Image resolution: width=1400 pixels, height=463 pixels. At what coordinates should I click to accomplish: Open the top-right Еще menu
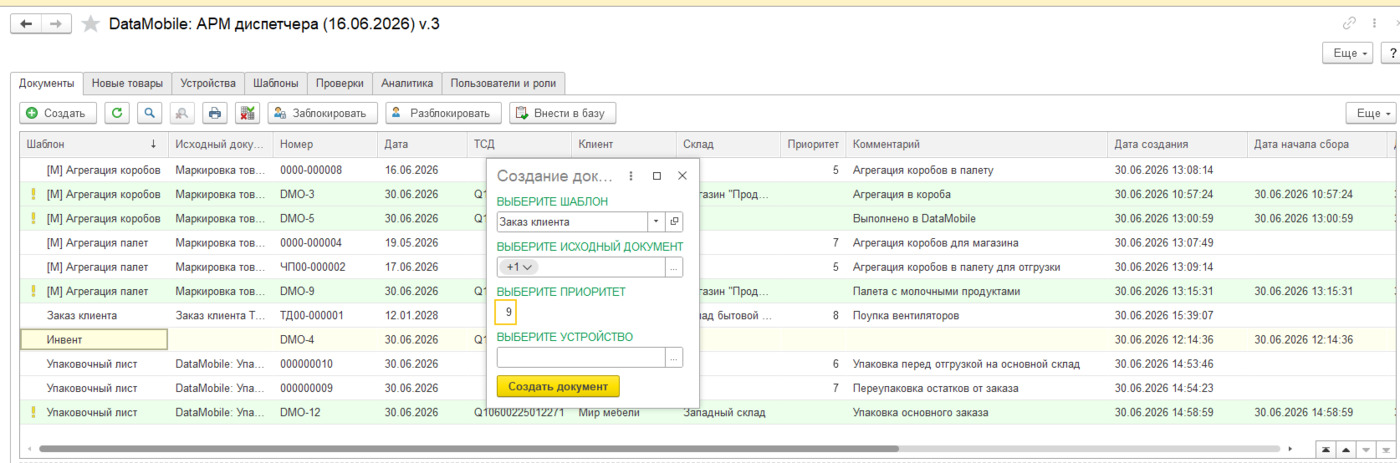tap(1346, 52)
